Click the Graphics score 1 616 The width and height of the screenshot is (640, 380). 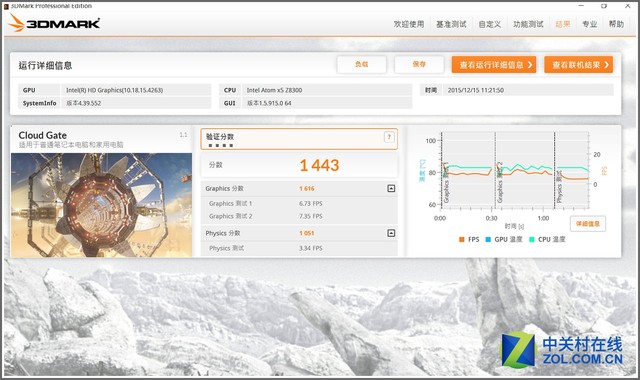click(307, 189)
